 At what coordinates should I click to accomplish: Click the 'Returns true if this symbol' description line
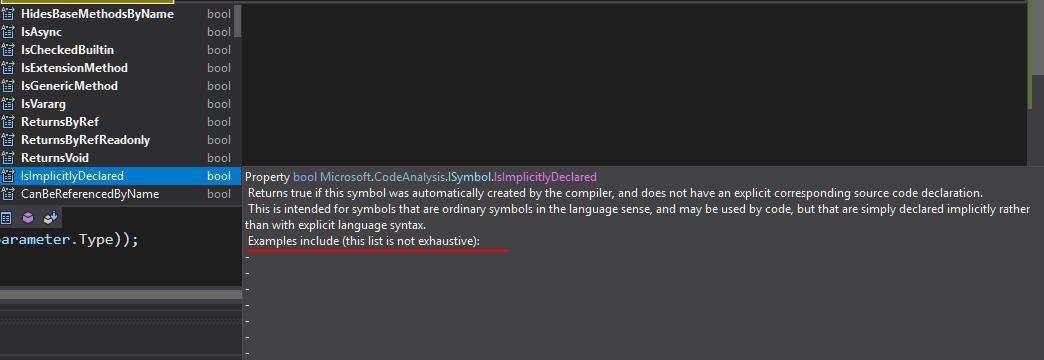(615, 193)
